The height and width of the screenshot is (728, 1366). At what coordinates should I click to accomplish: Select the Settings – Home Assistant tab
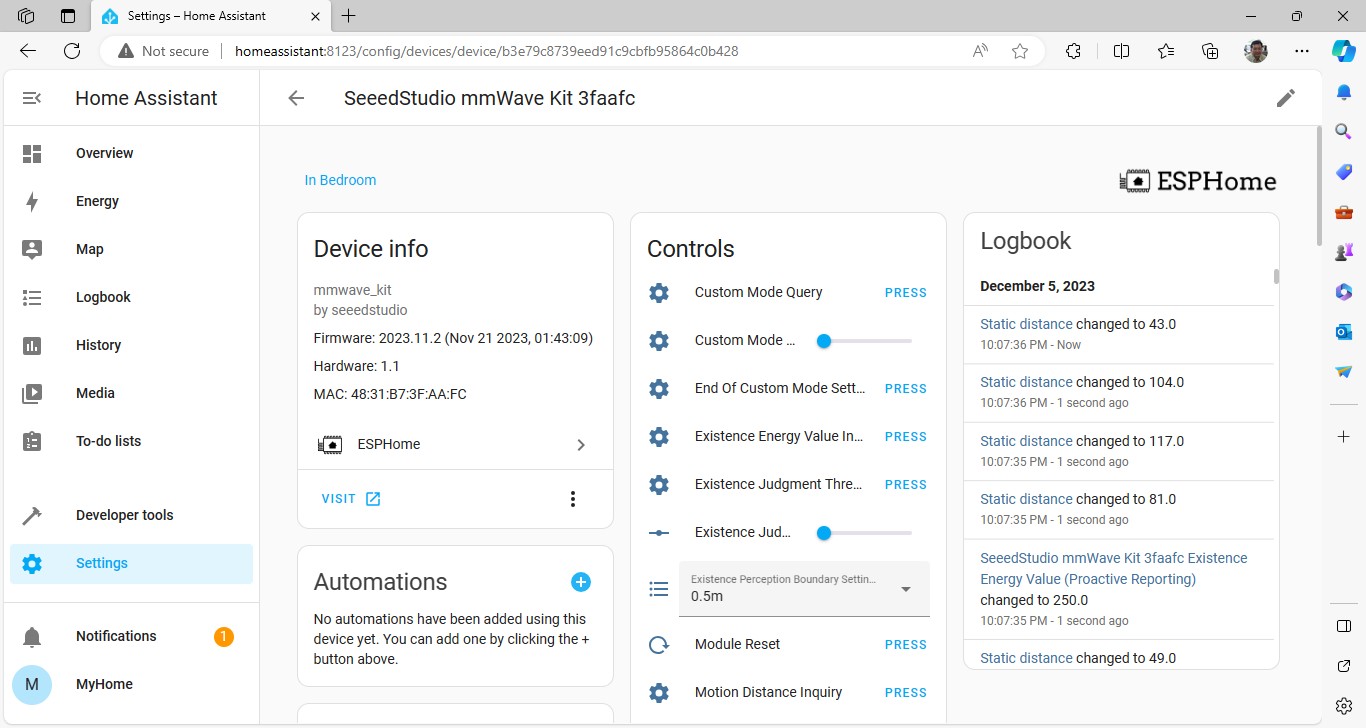point(210,16)
